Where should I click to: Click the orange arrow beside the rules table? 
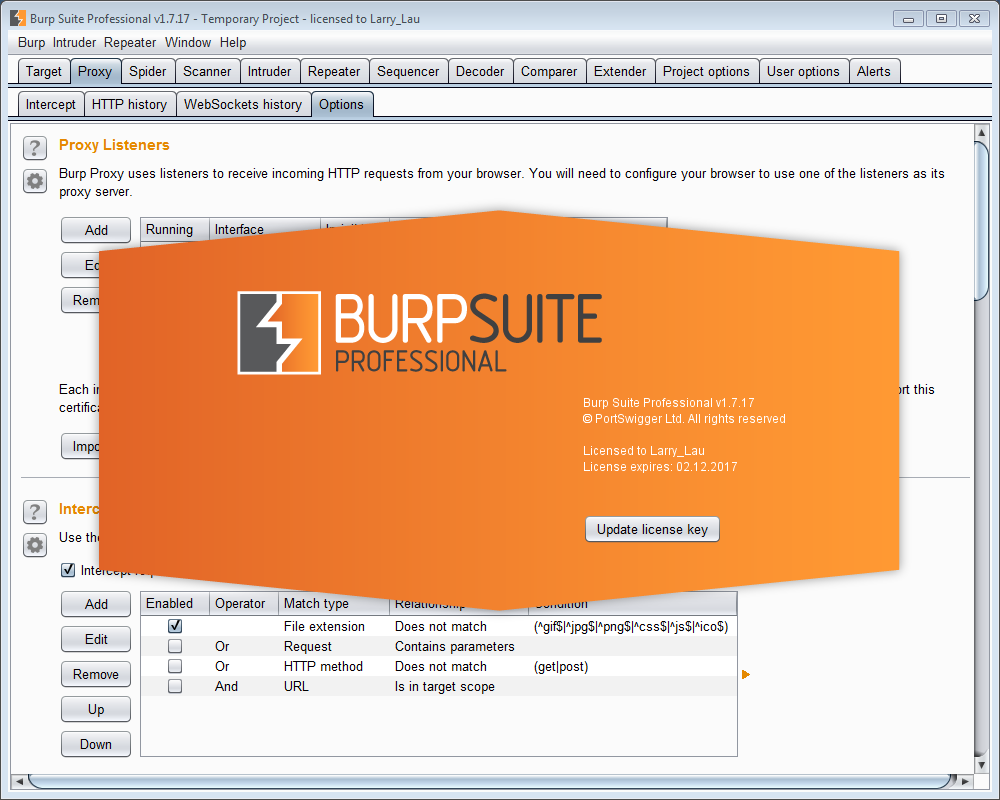745,674
